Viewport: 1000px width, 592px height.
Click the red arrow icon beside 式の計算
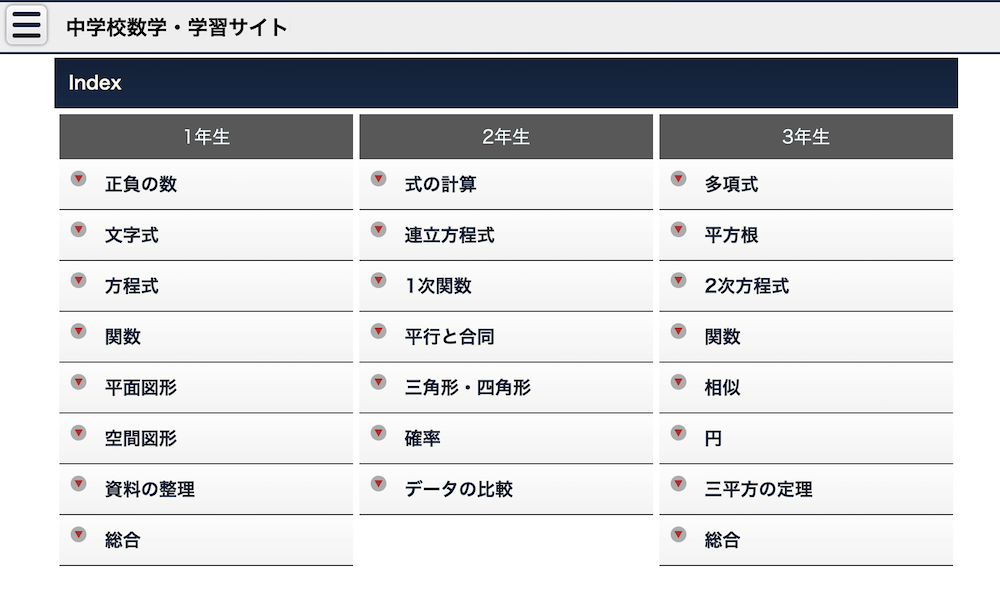[378, 179]
